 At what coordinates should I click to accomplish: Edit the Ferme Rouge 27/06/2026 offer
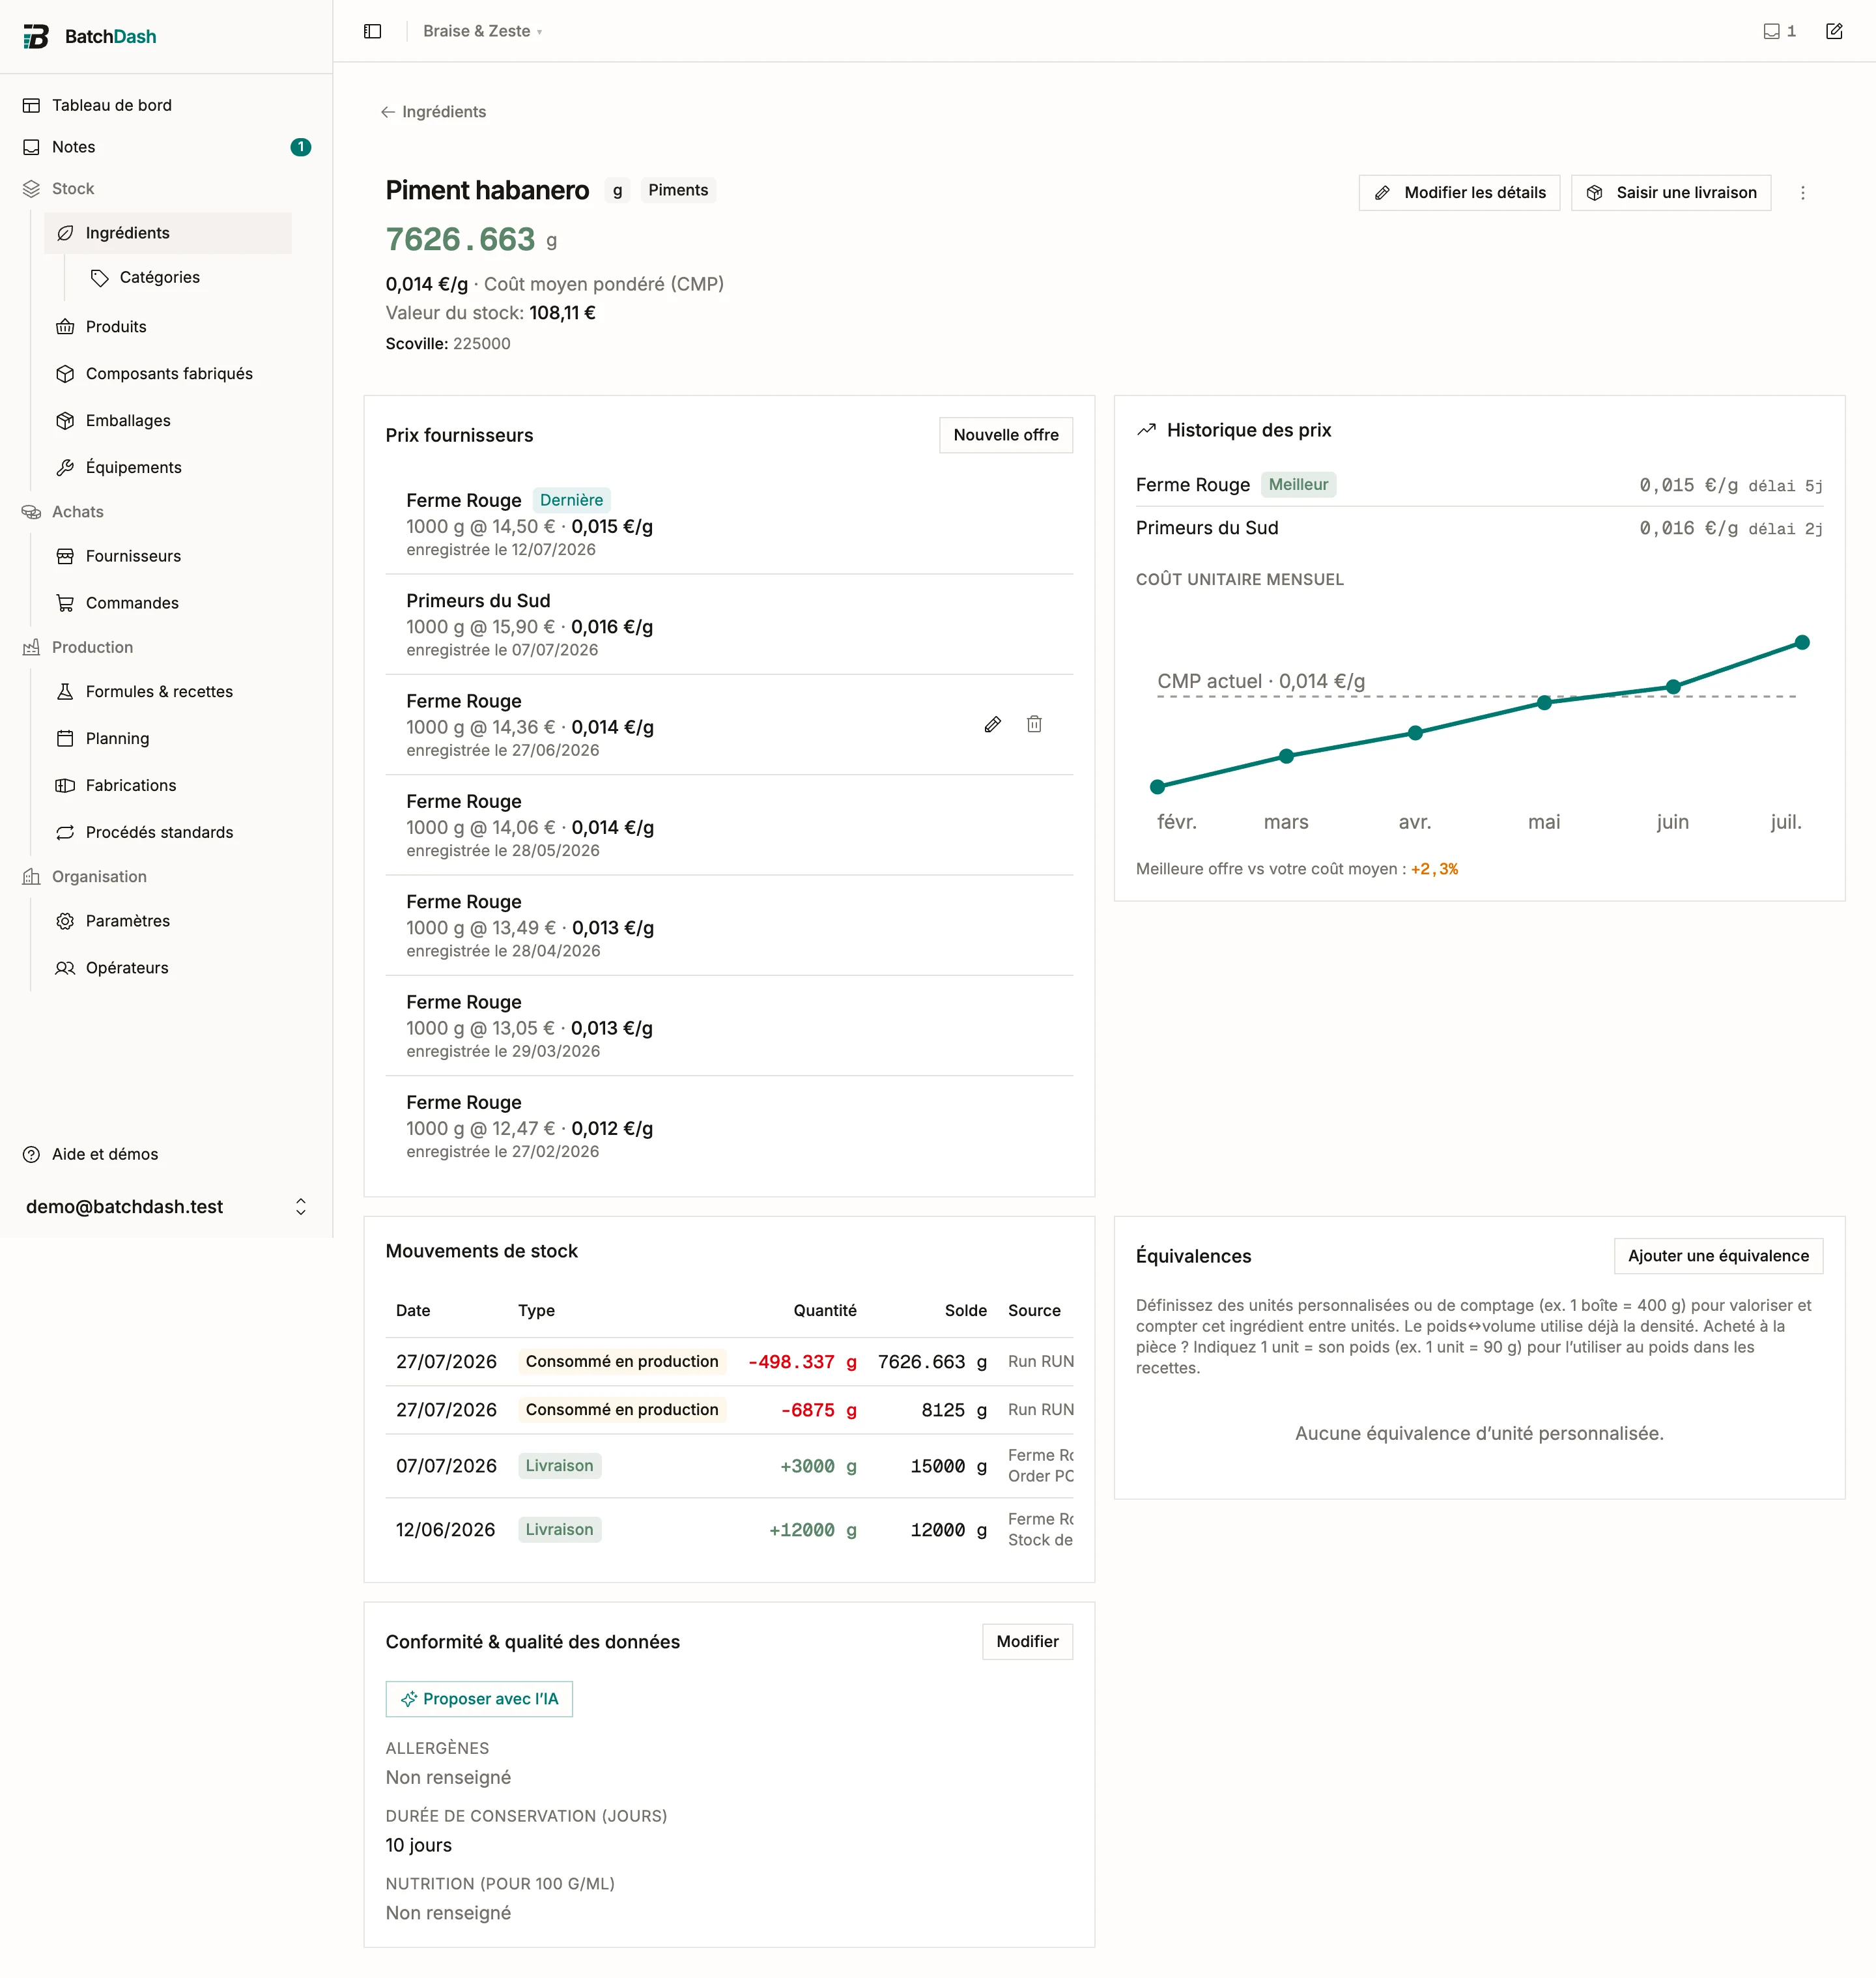point(993,724)
